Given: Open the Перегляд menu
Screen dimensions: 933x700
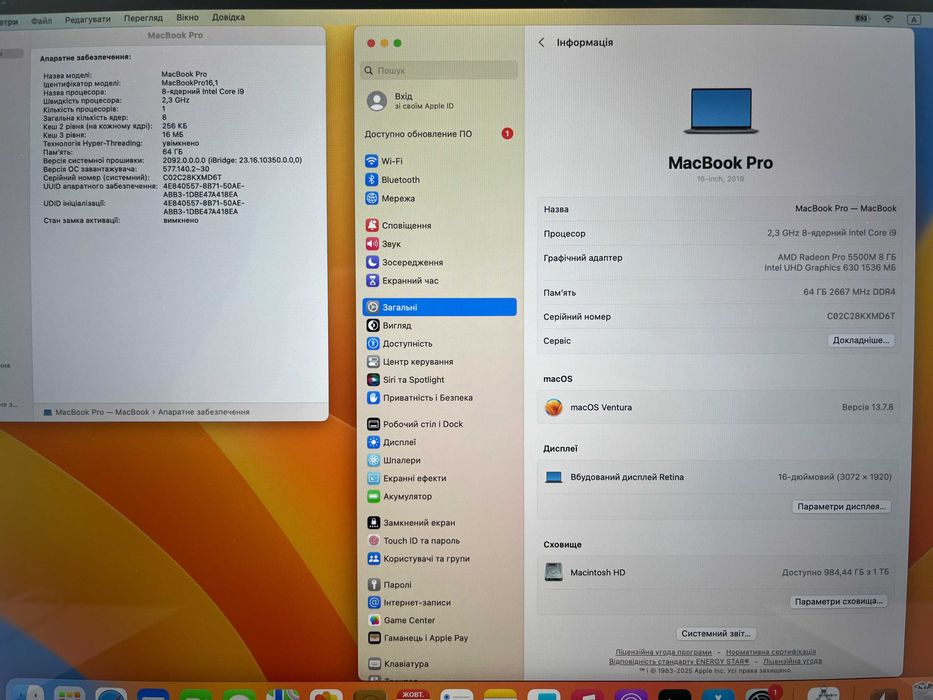Looking at the screenshot, I should click(143, 18).
